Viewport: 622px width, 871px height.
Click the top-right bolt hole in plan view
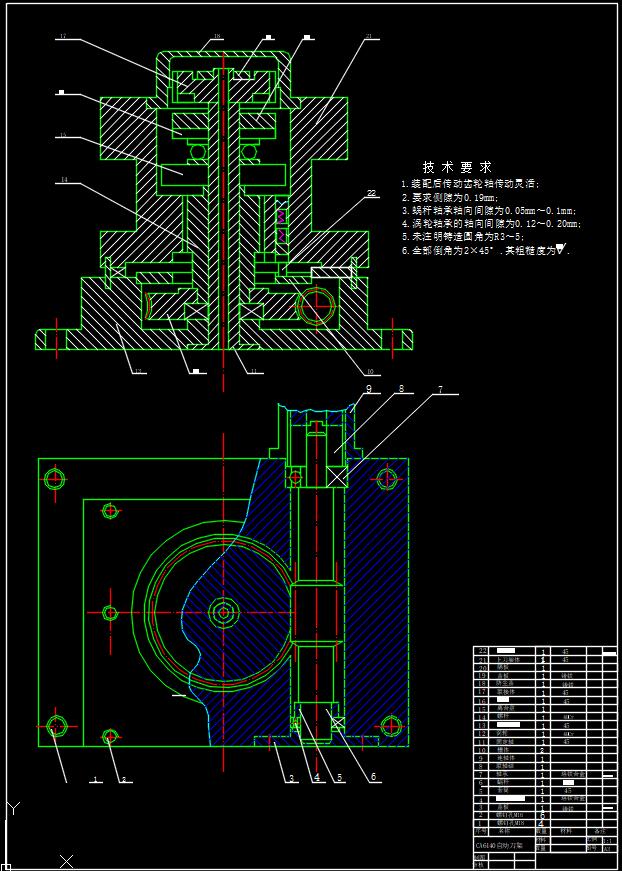(x=385, y=479)
